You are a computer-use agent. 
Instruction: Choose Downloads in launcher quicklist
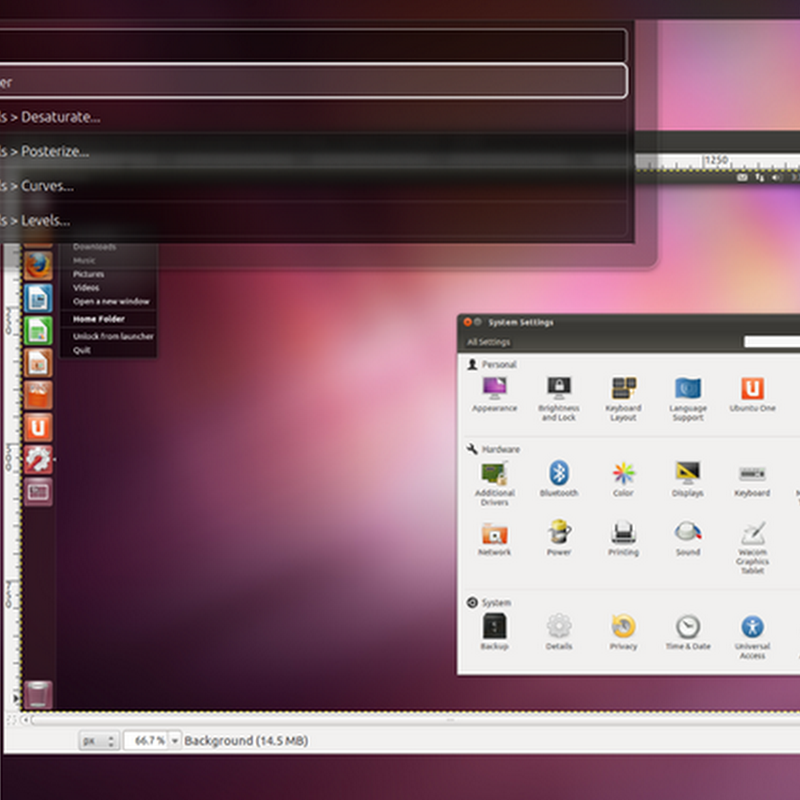94,247
